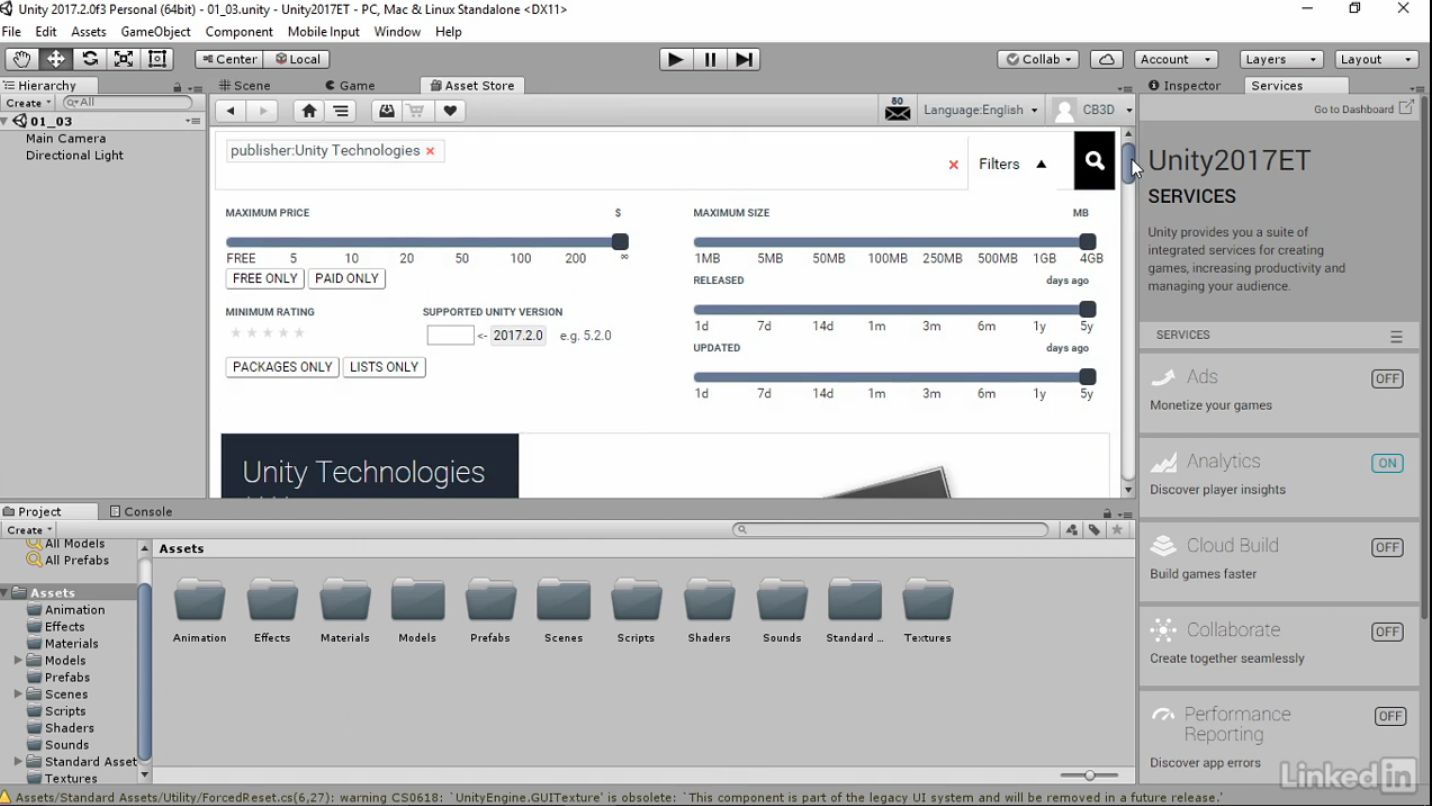Toggle the Collaborate service switch

[1387, 632]
